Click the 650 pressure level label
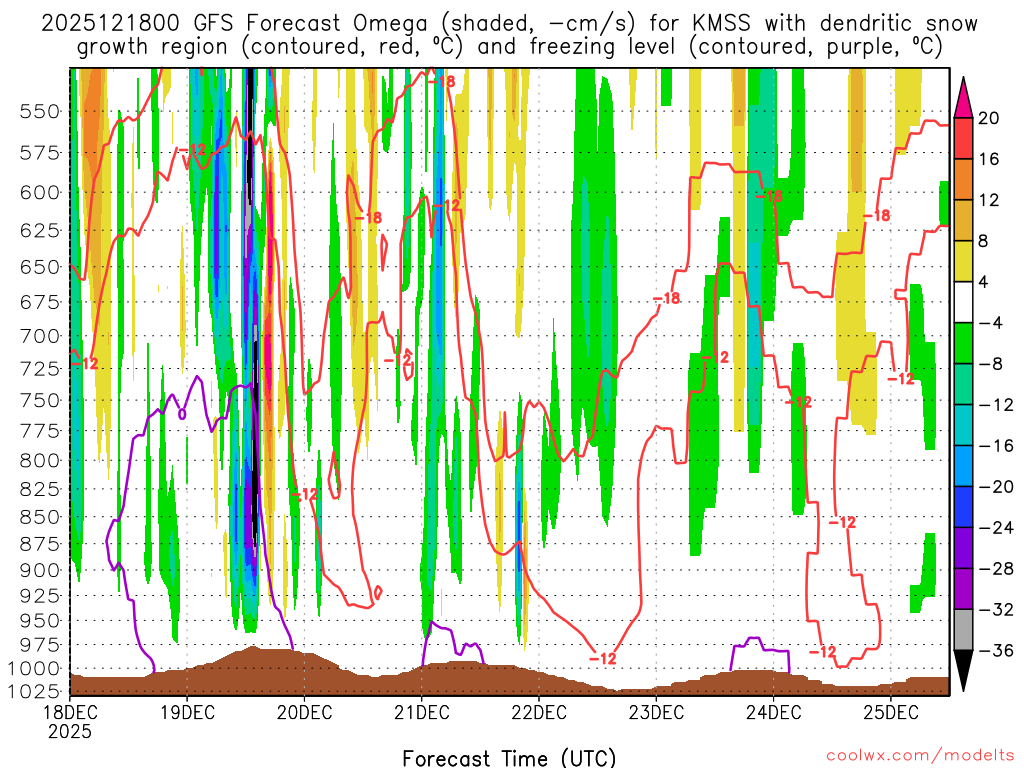 tap(40, 267)
